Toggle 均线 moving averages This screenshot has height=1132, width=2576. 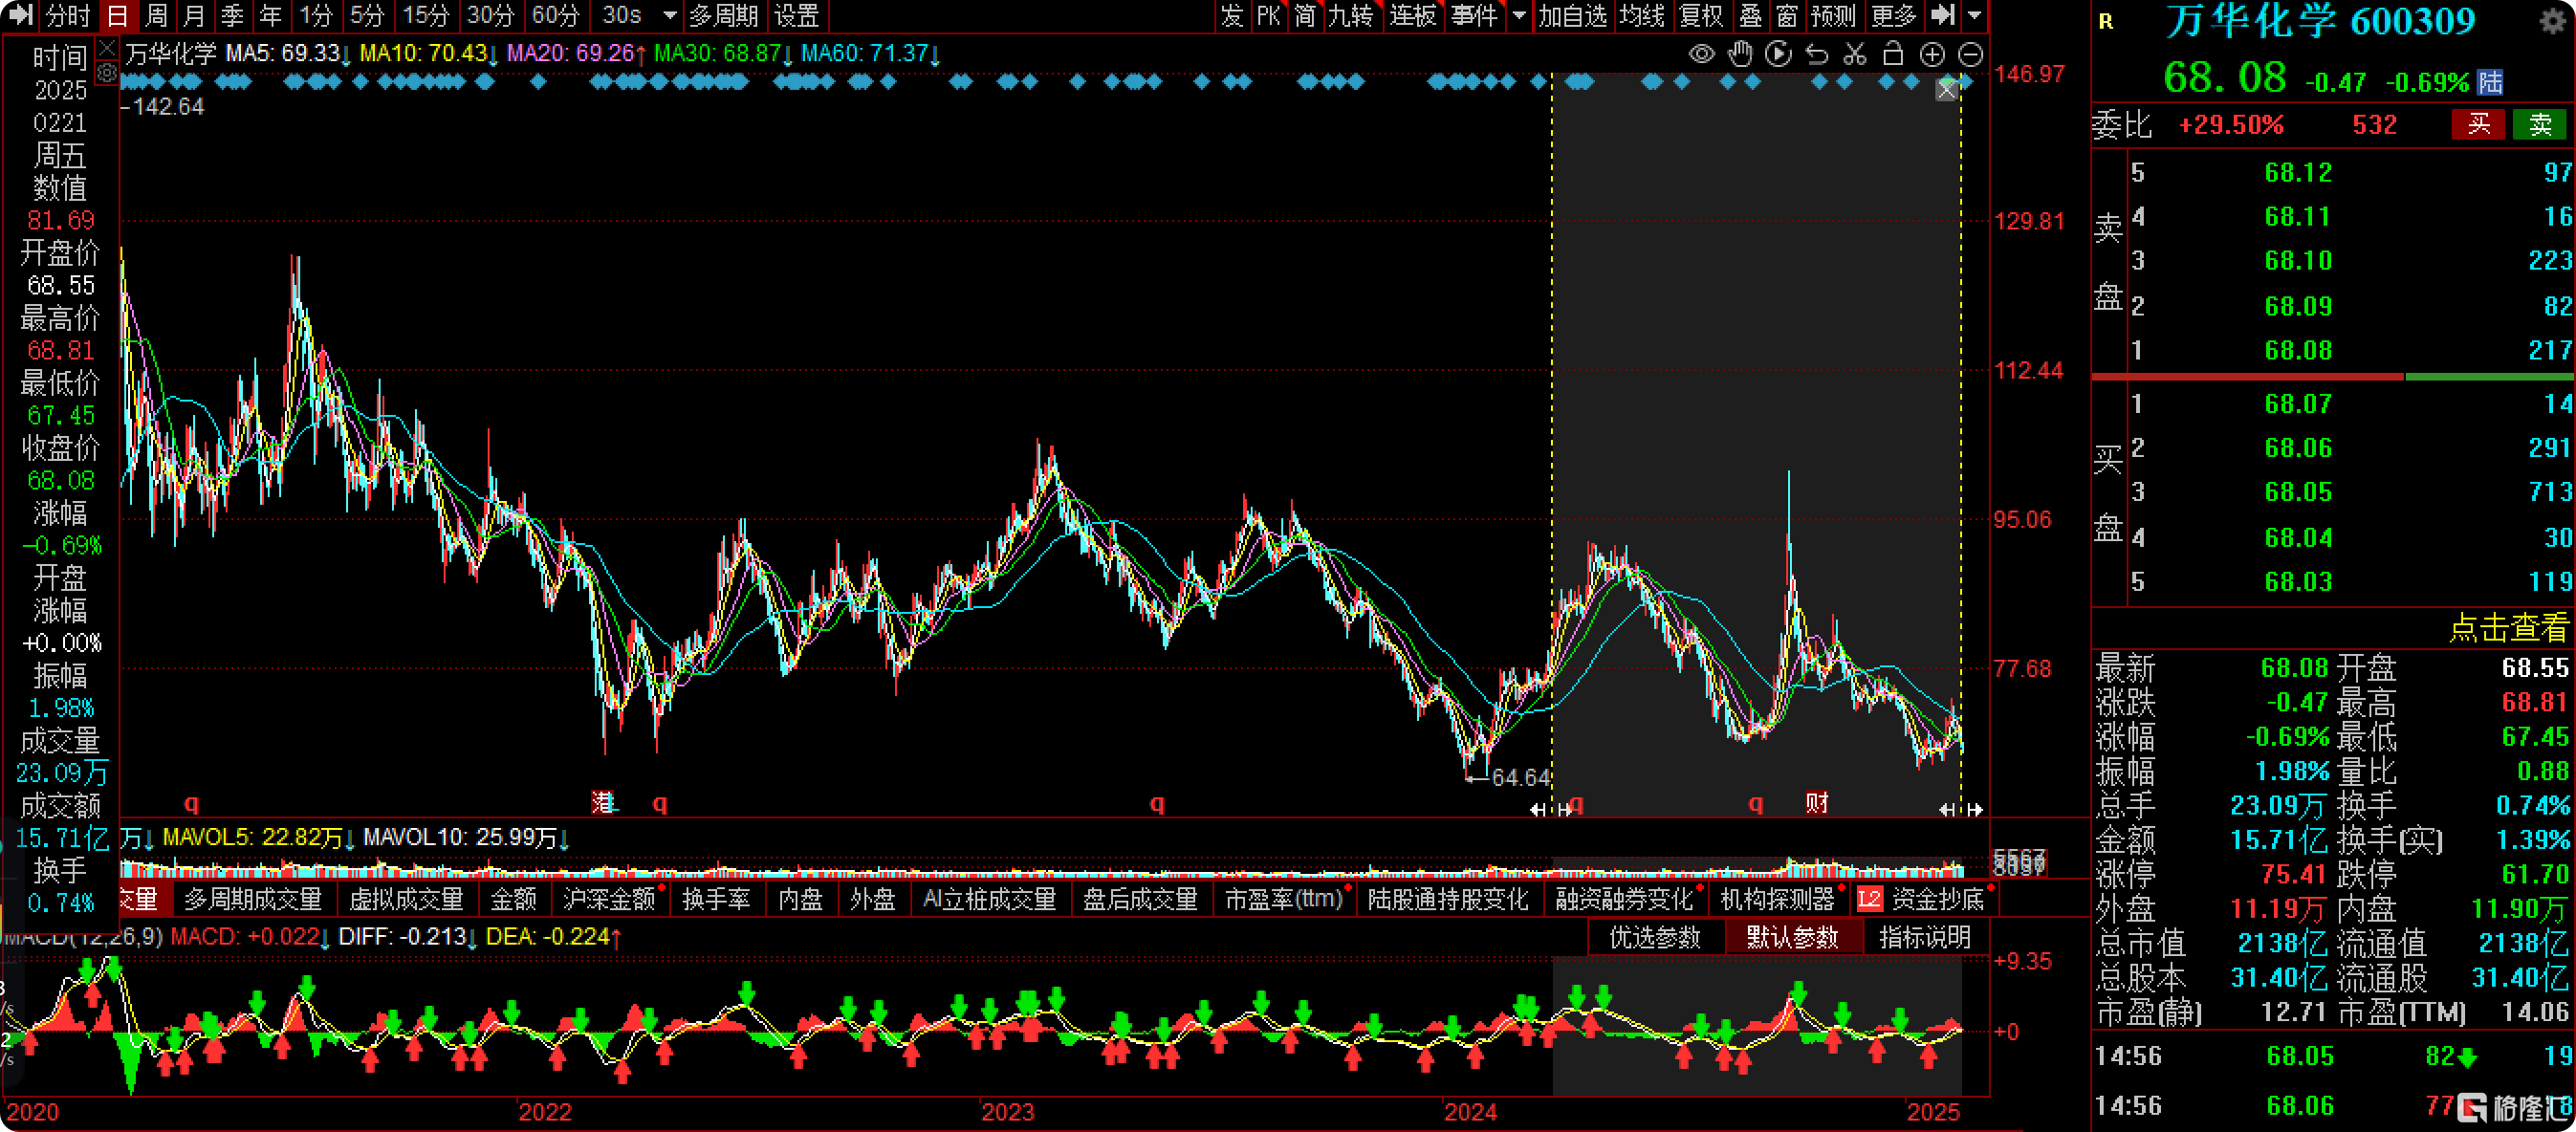click(1642, 15)
